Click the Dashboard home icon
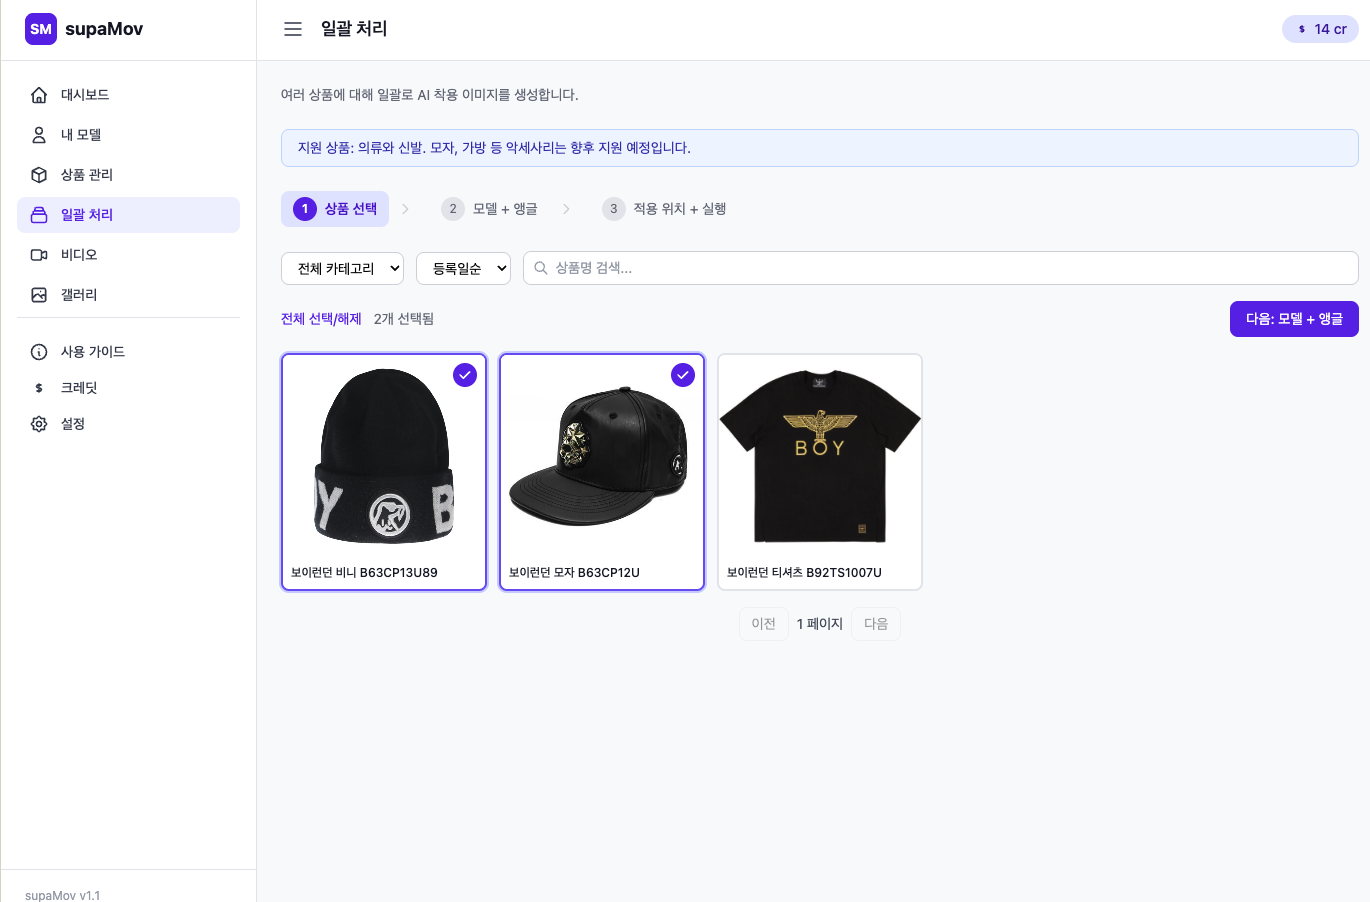The width and height of the screenshot is (1370, 902). click(x=39, y=95)
